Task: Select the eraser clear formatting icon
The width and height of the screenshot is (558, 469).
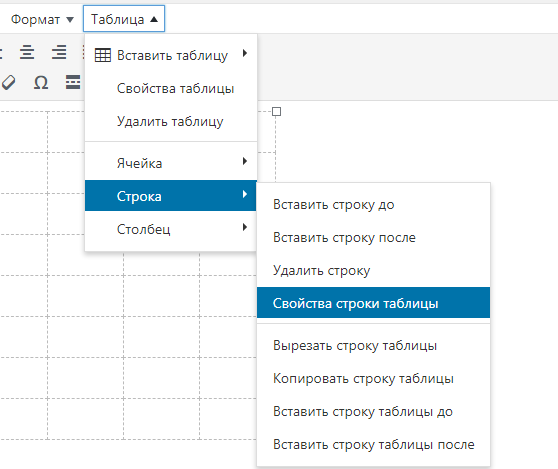Action: [x=8, y=83]
